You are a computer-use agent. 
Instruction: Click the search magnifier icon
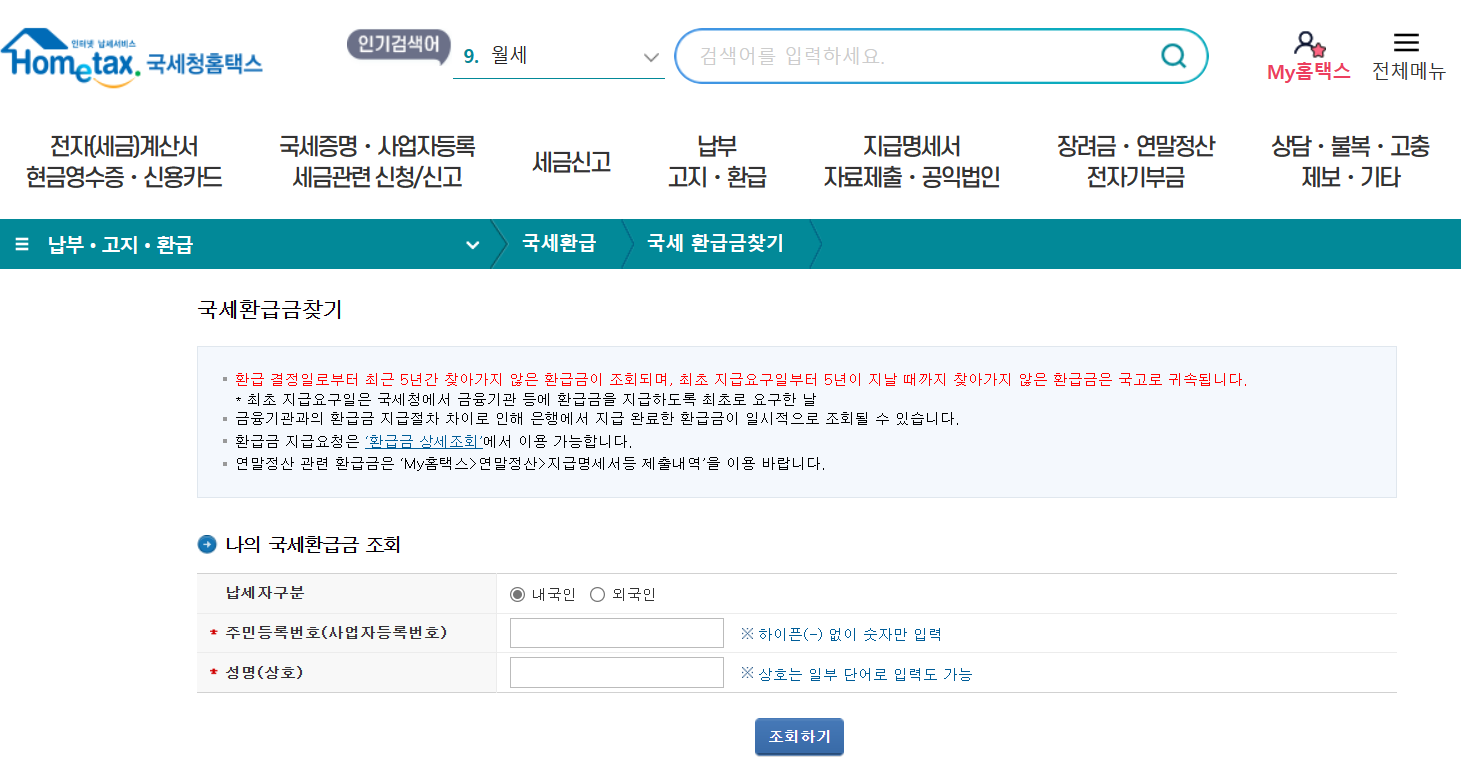click(1173, 57)
